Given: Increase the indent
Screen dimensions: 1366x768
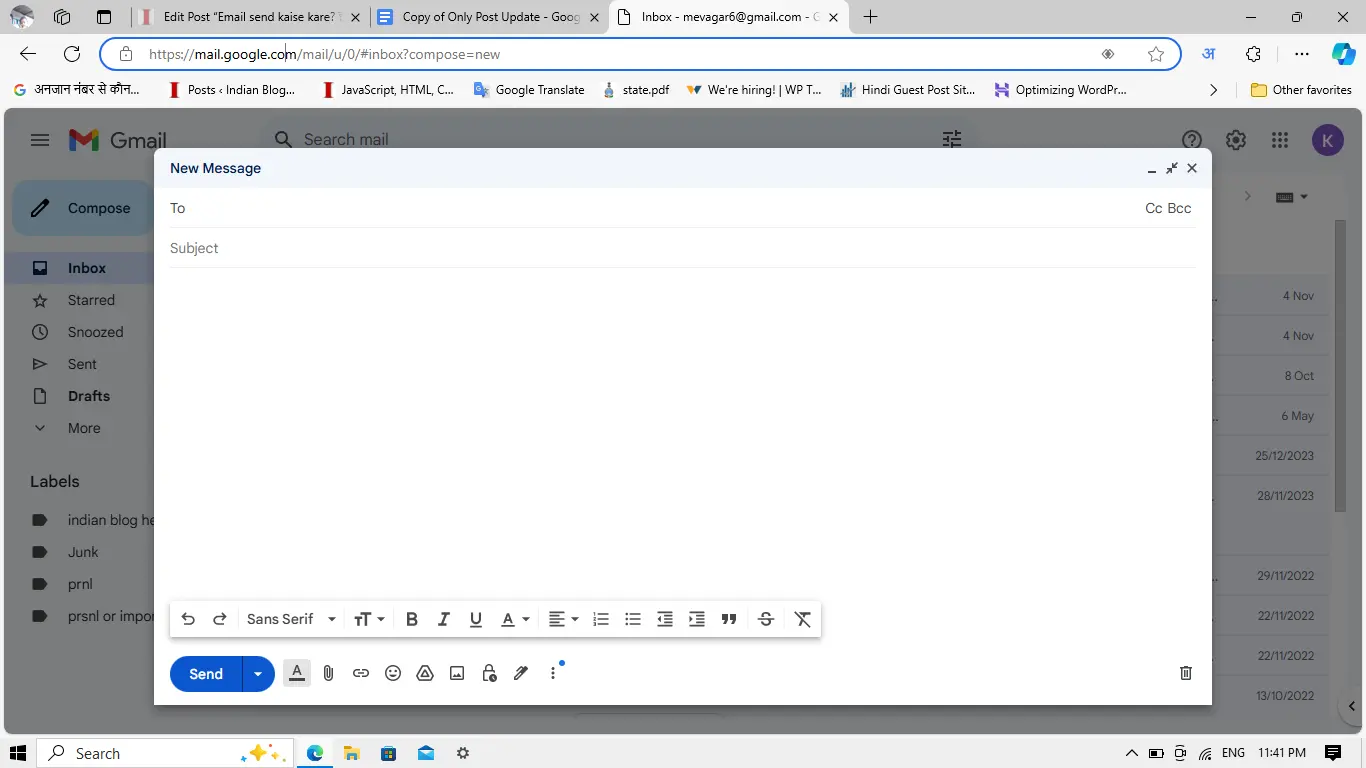Looking at the screenshot, I should [697, 619].
